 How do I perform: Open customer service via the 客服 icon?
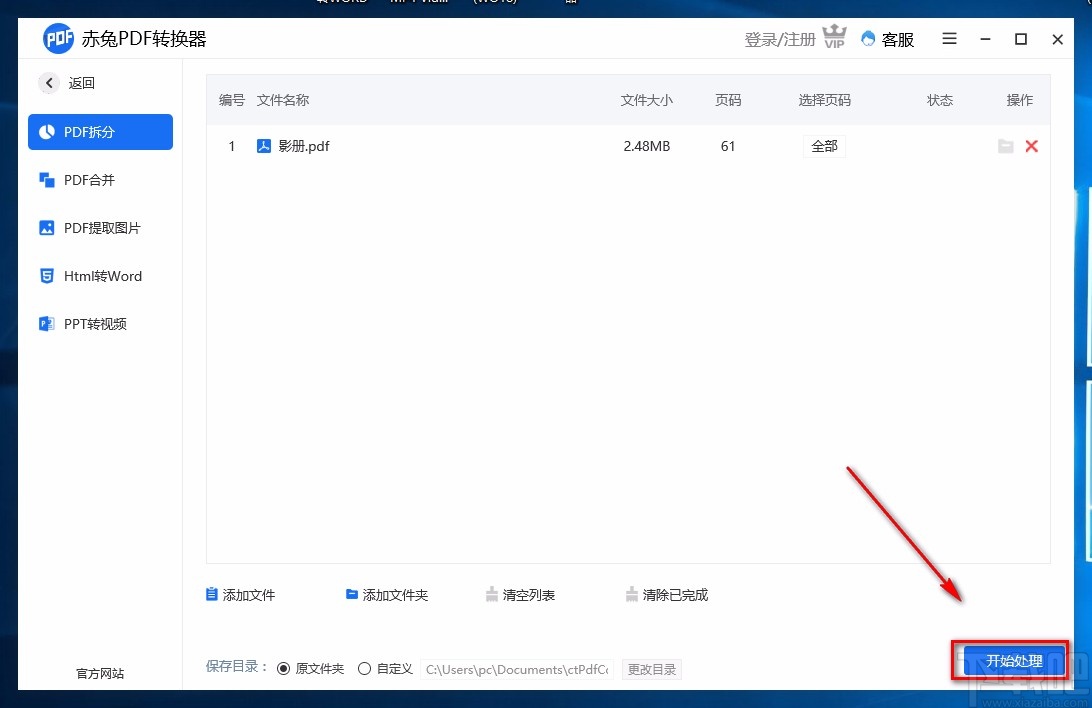pos(887,39)
